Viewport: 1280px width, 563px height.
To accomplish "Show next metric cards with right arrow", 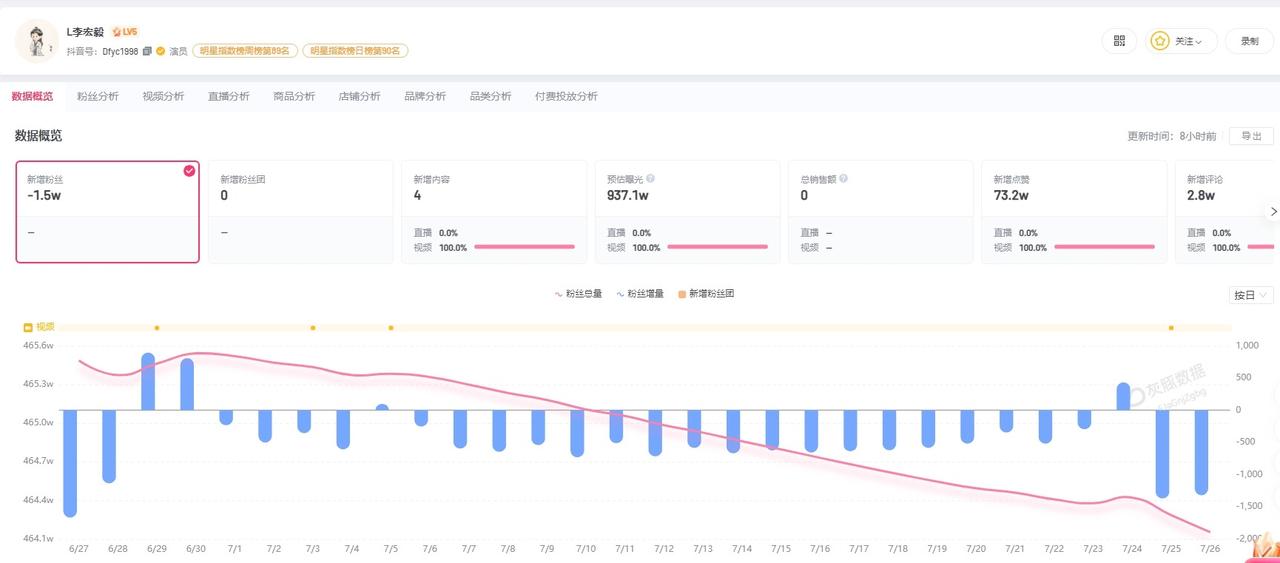I will point(1273,212).
